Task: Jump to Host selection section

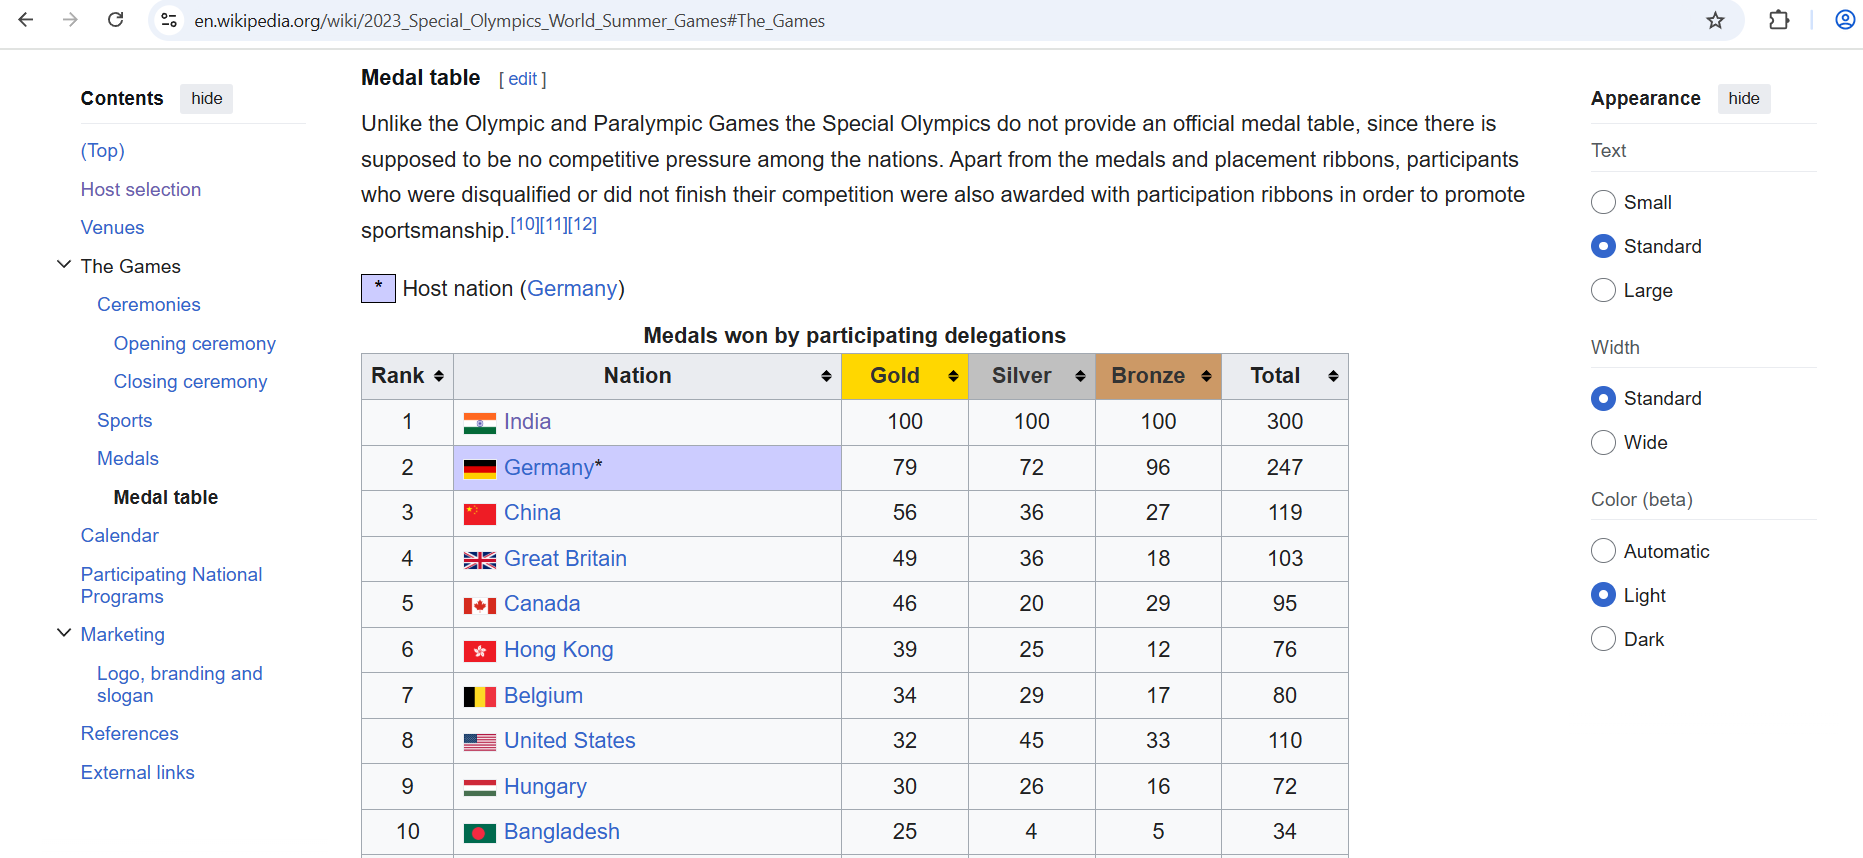Action: pos(141,189)
